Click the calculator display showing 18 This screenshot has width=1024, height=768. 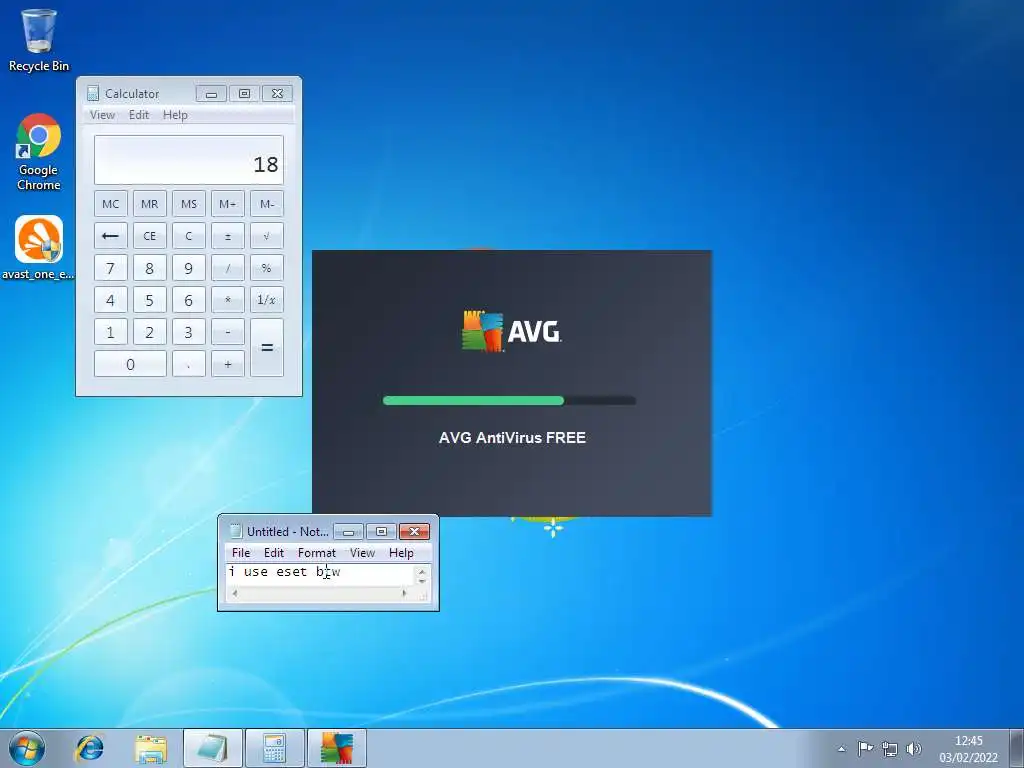189,160
